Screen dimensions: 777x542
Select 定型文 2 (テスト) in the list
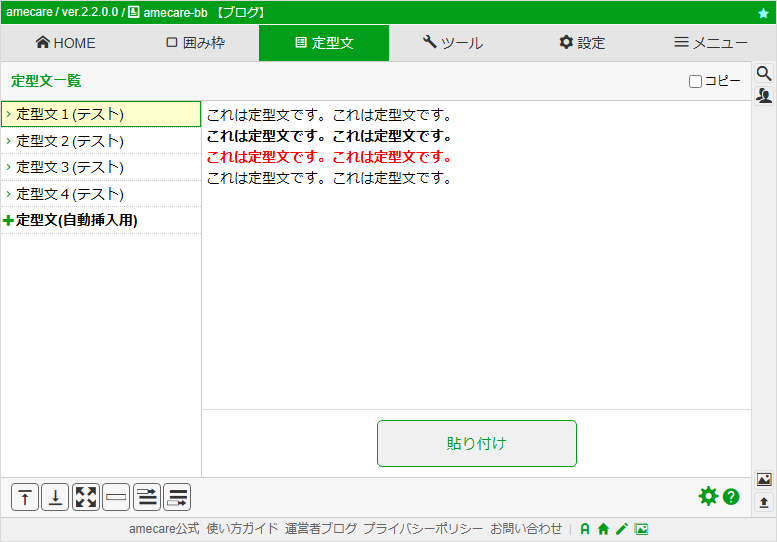pos(101,141)
